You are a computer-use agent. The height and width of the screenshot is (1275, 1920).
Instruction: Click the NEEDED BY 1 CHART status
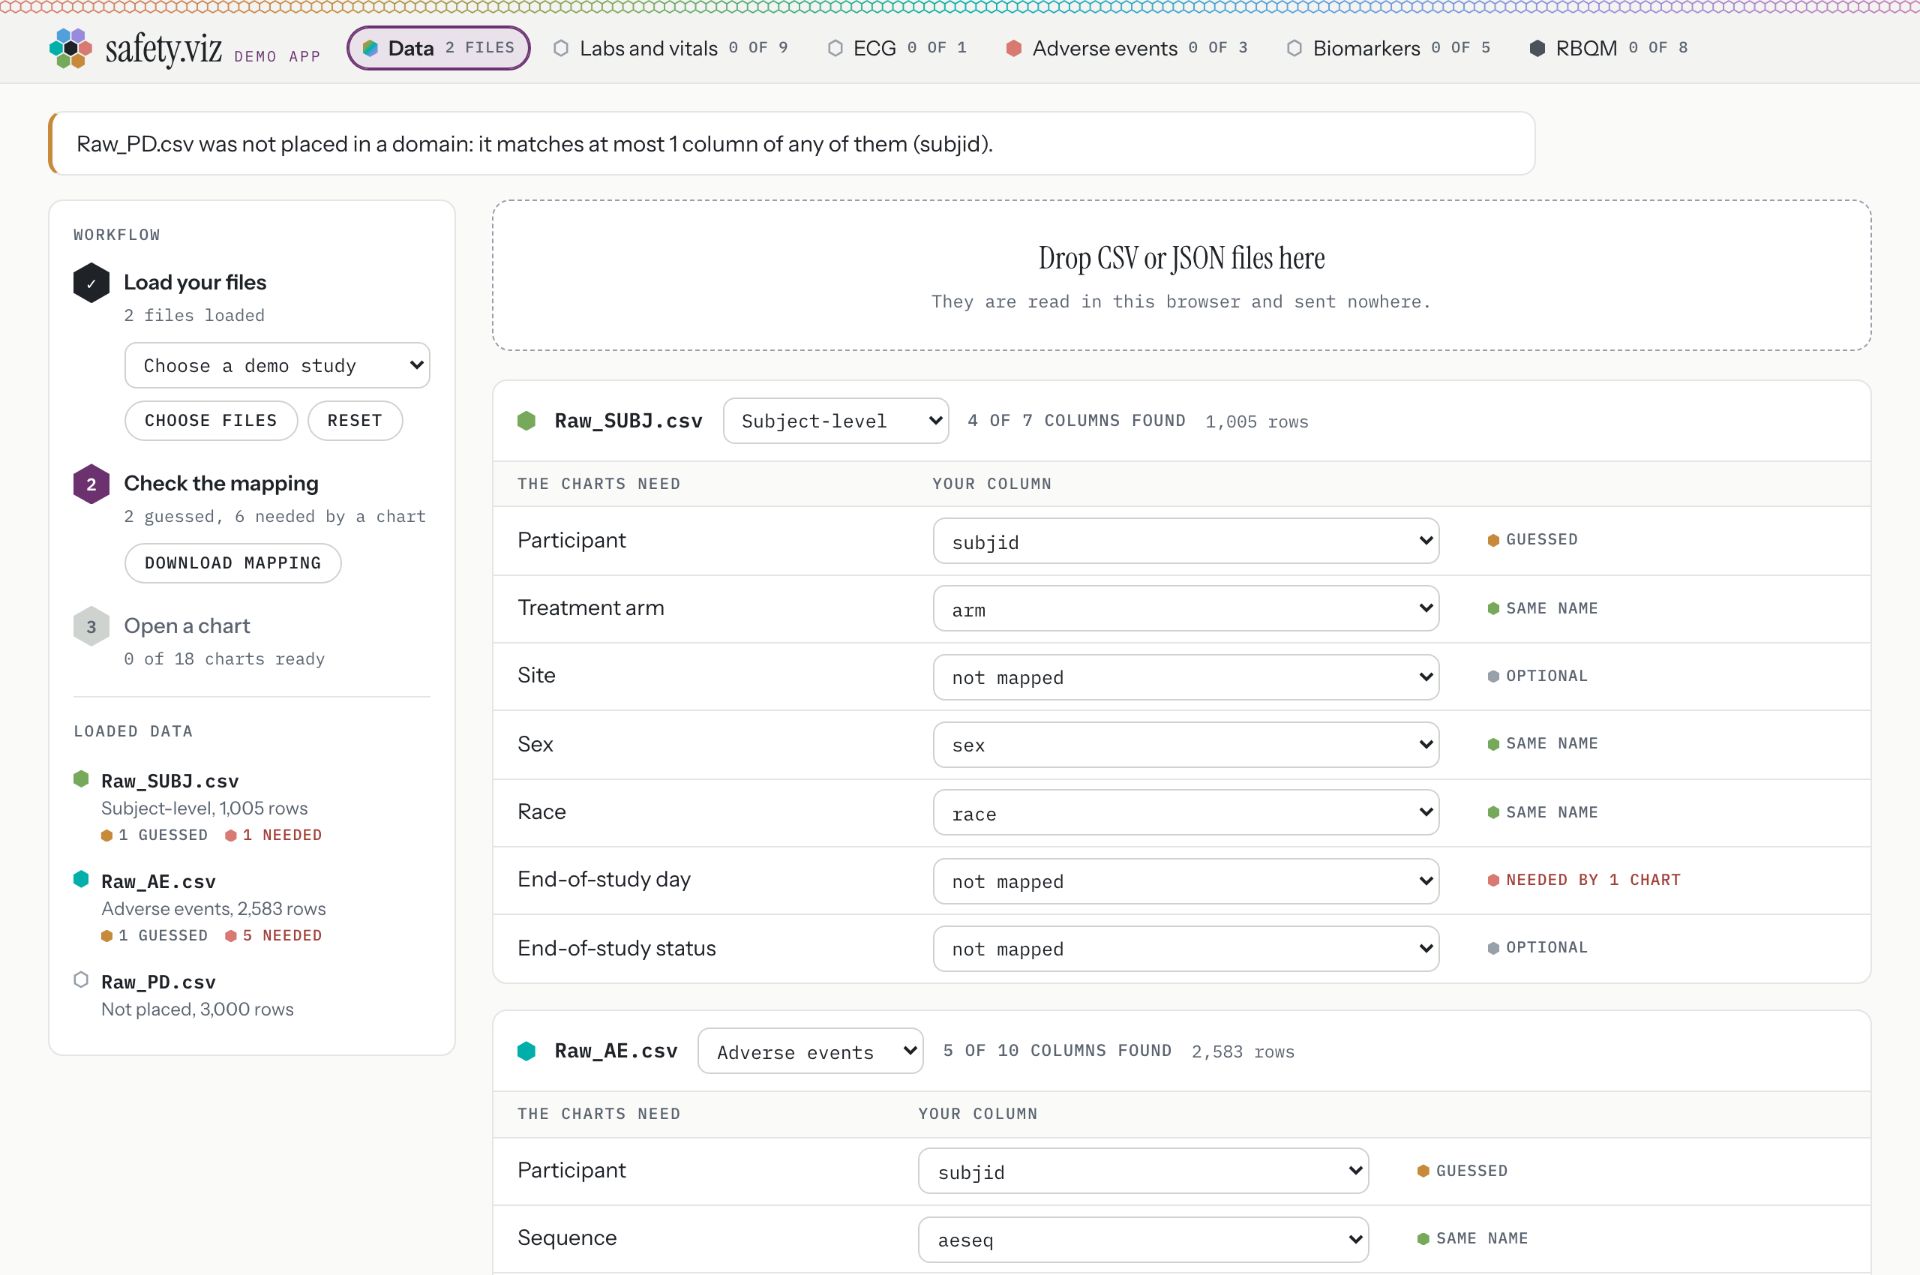click(1584, 880)
